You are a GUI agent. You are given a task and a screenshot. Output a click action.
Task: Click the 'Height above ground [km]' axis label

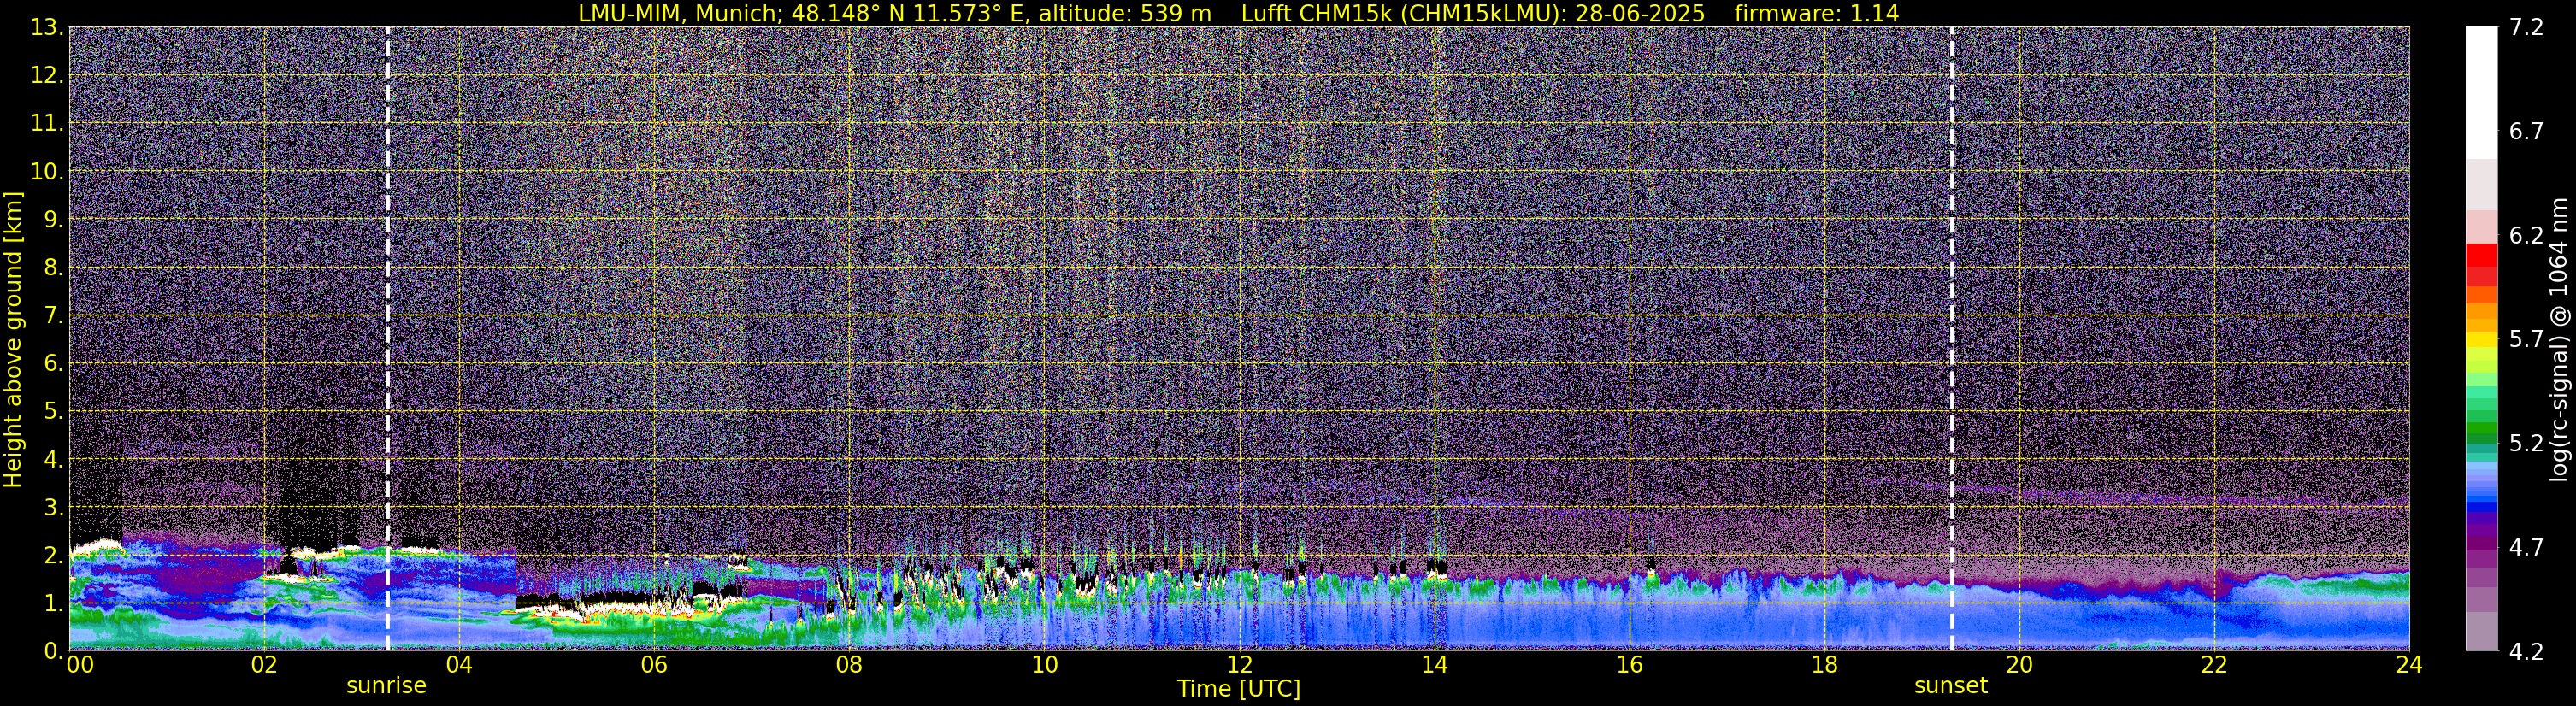coord(13,339)
